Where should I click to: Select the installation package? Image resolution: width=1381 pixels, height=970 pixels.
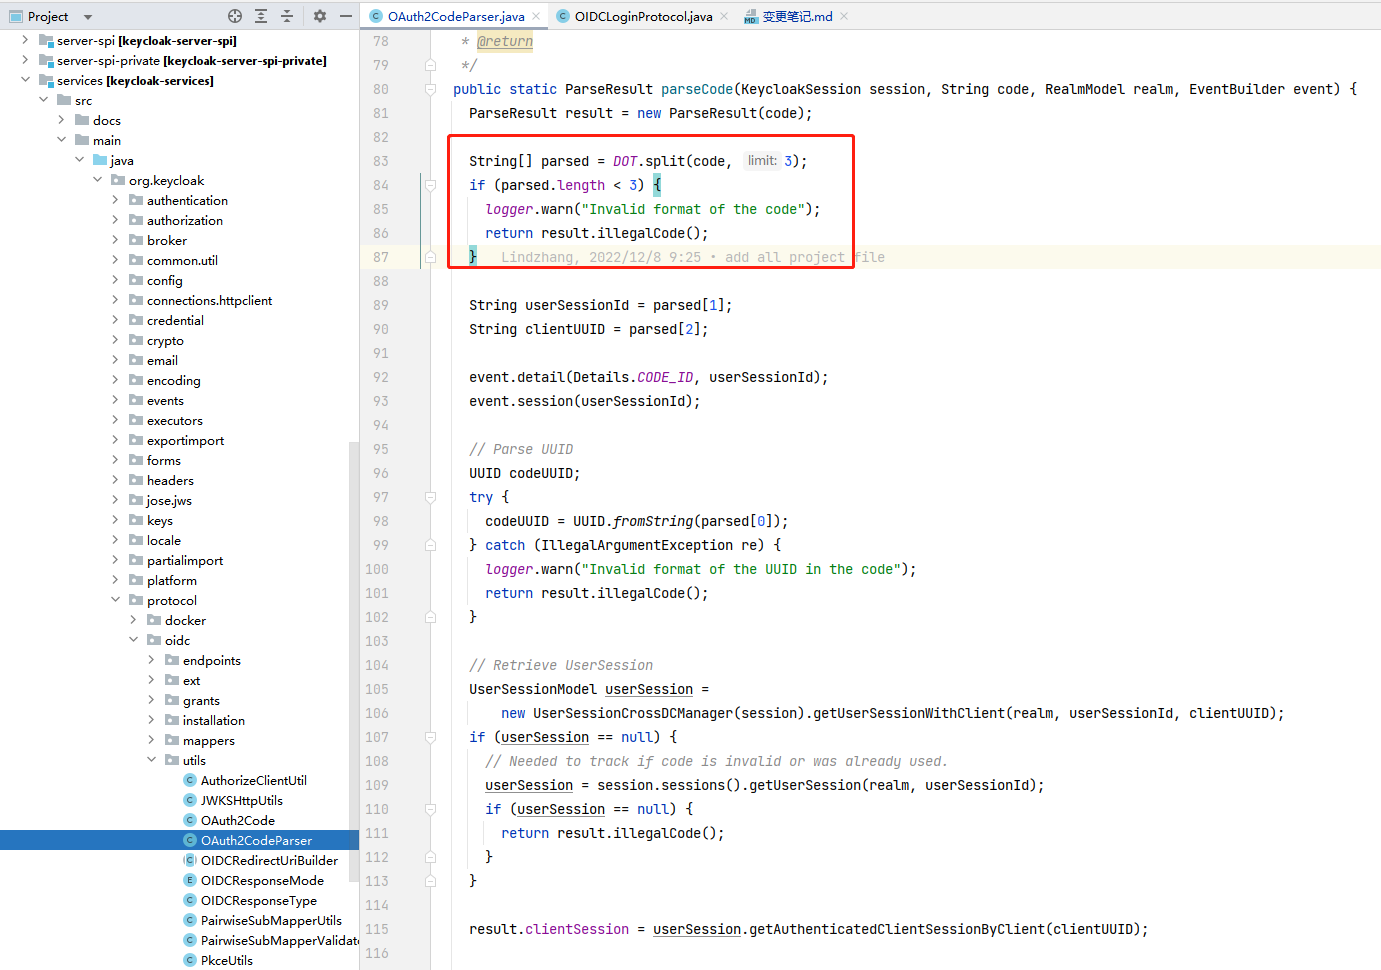[x=213, y=720]
